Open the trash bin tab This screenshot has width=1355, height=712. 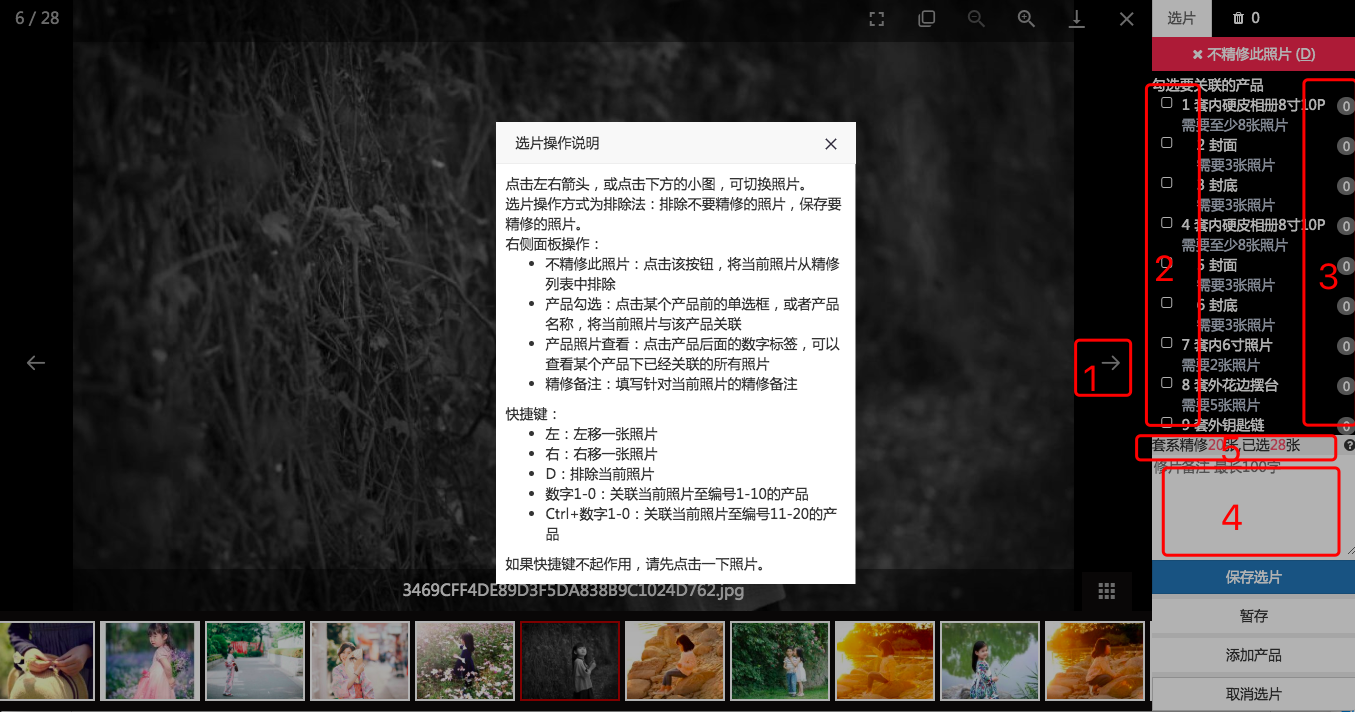point(1246,18)
